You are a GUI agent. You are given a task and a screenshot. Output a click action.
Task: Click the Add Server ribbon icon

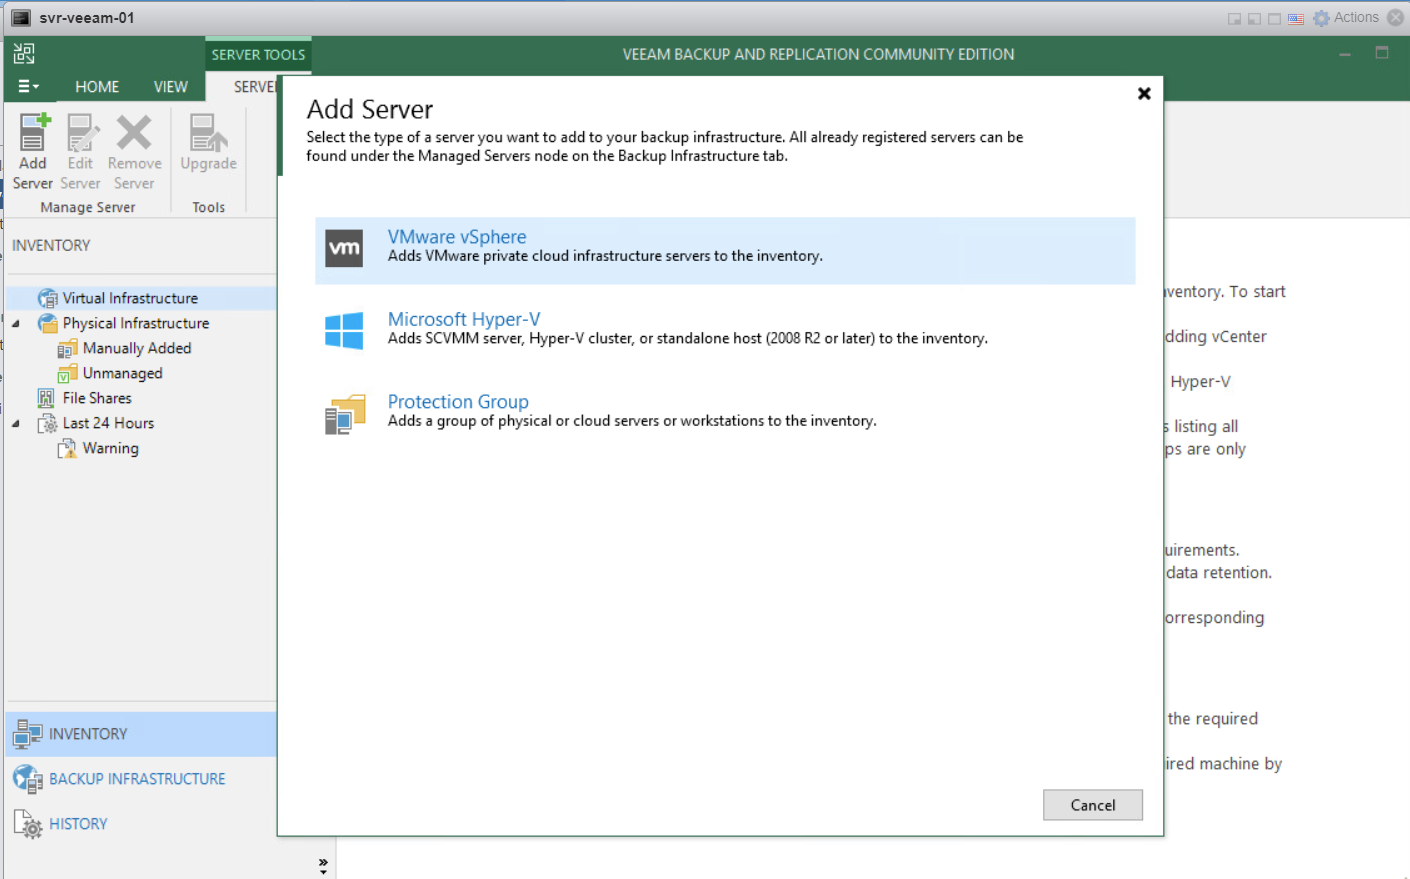point(34,132)
